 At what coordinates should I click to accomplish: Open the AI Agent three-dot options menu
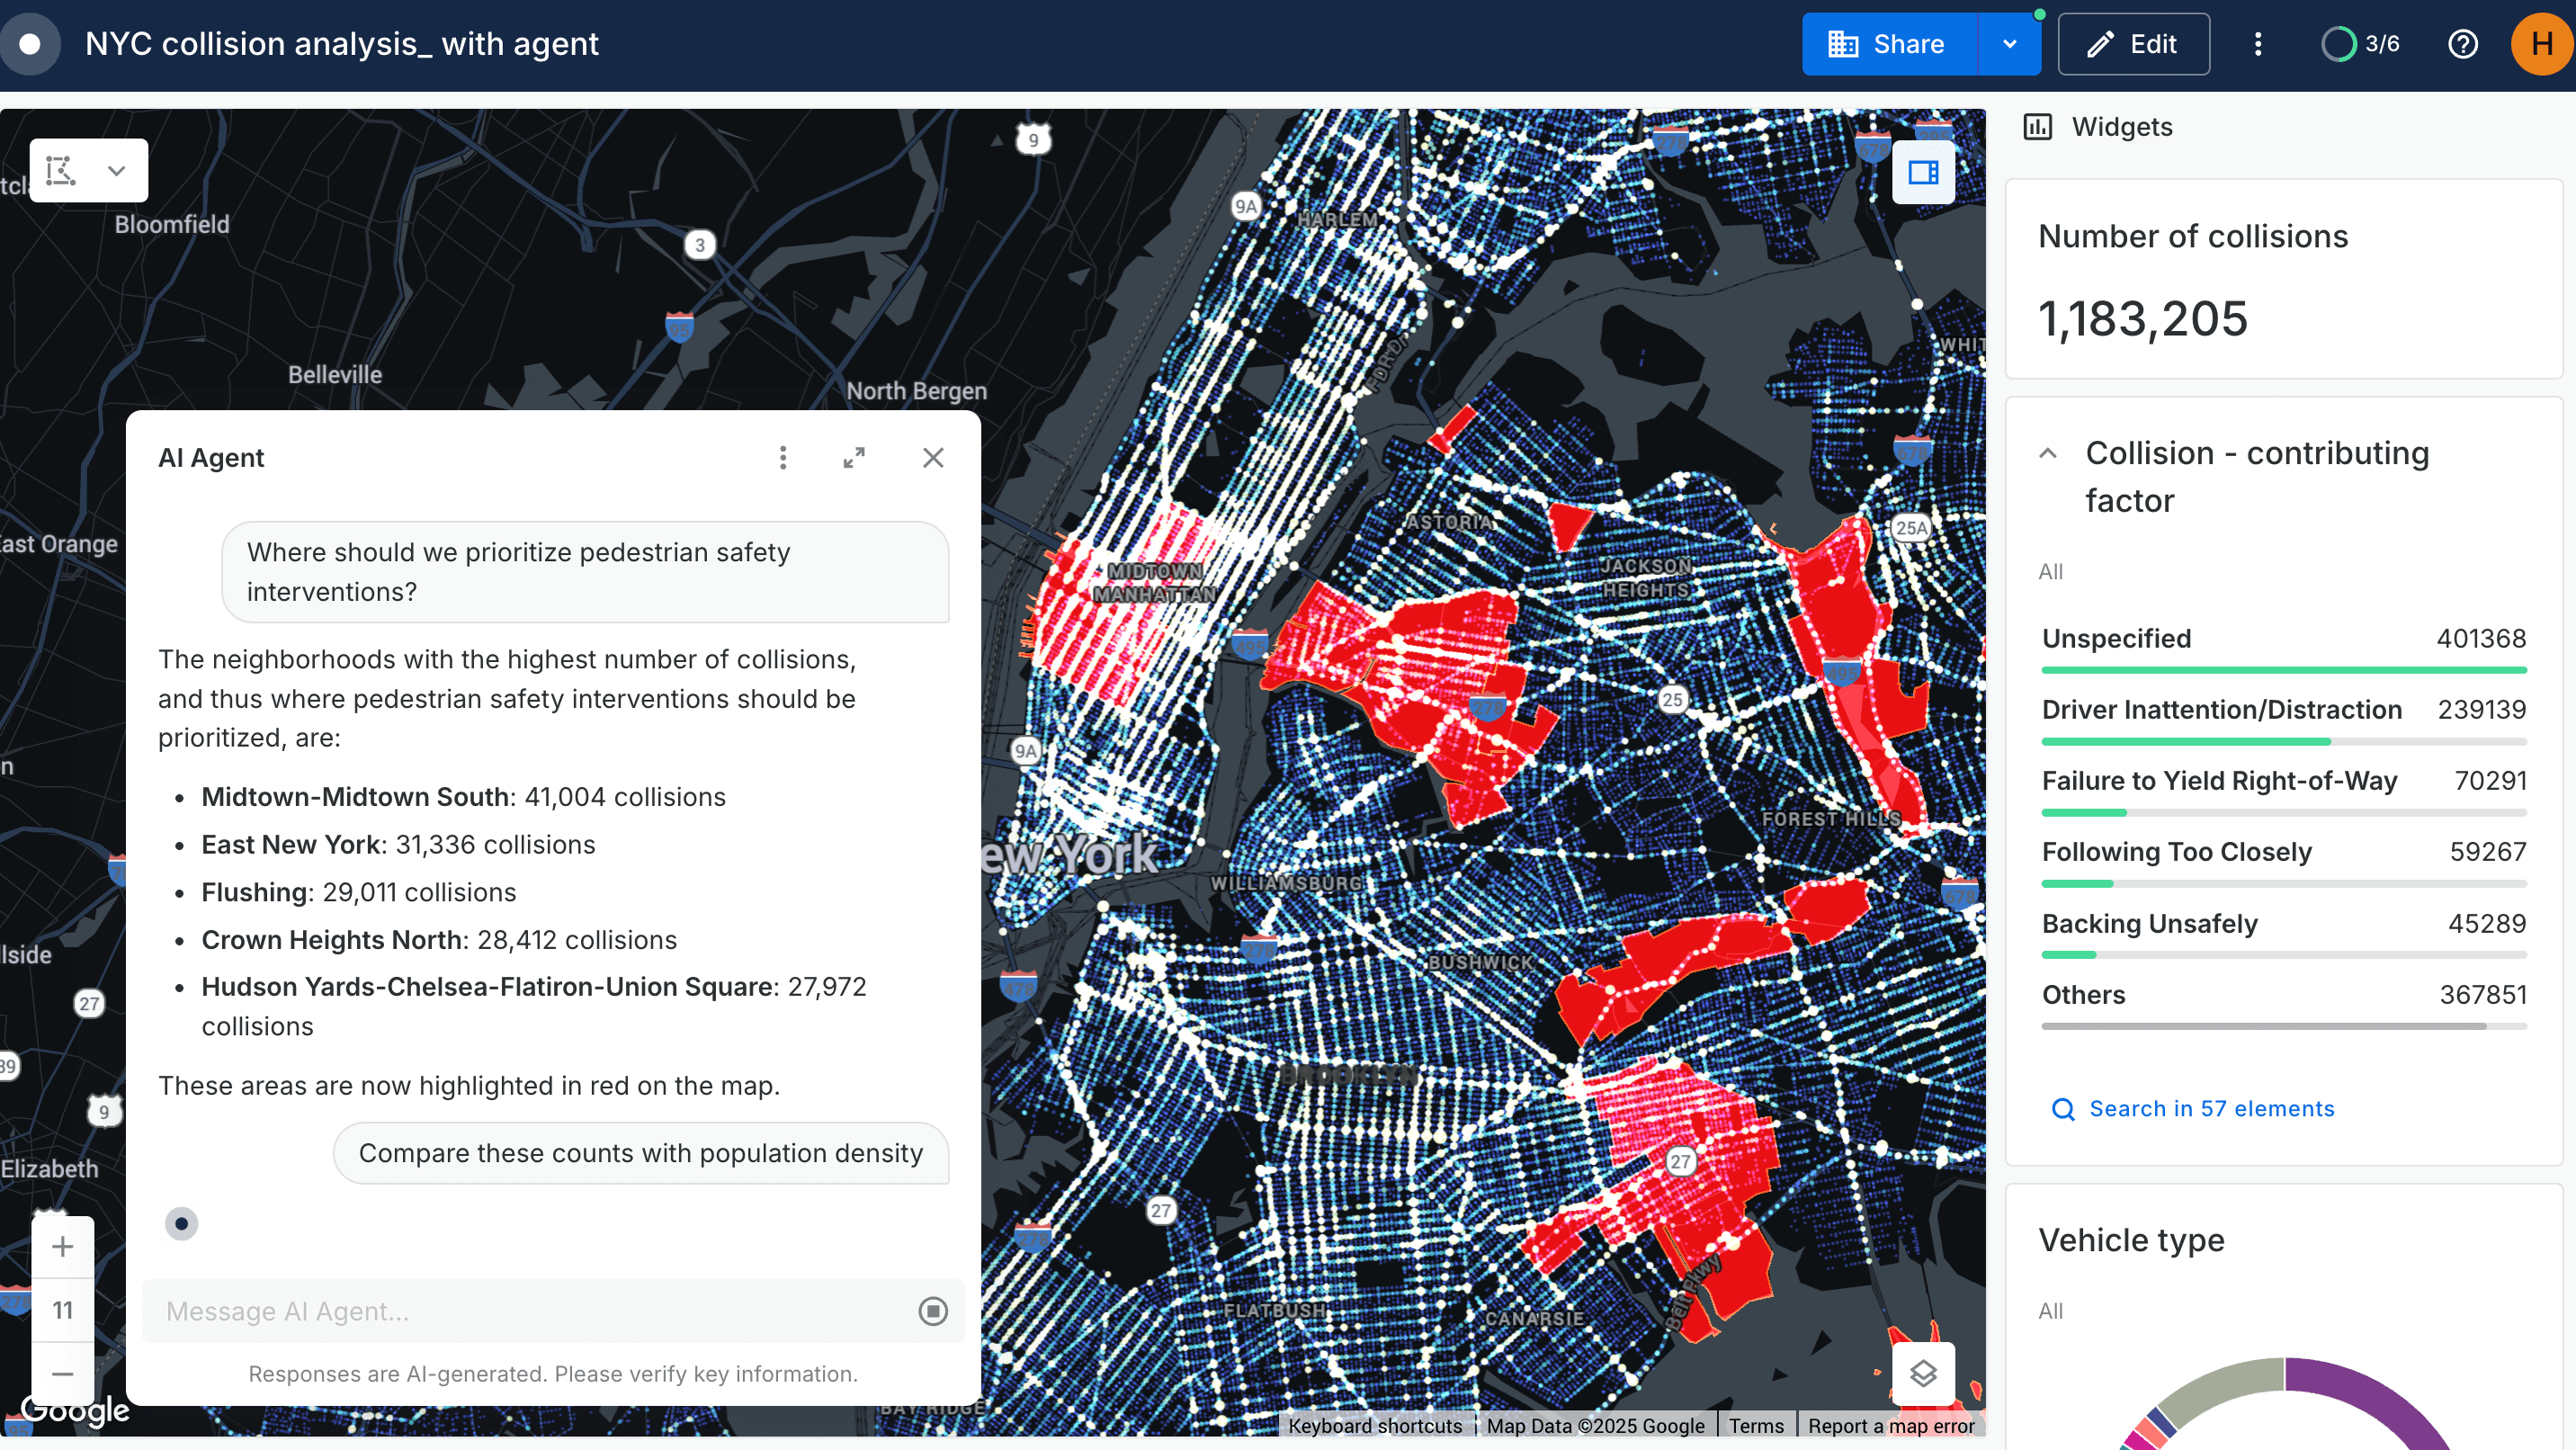tap(784, 457)
